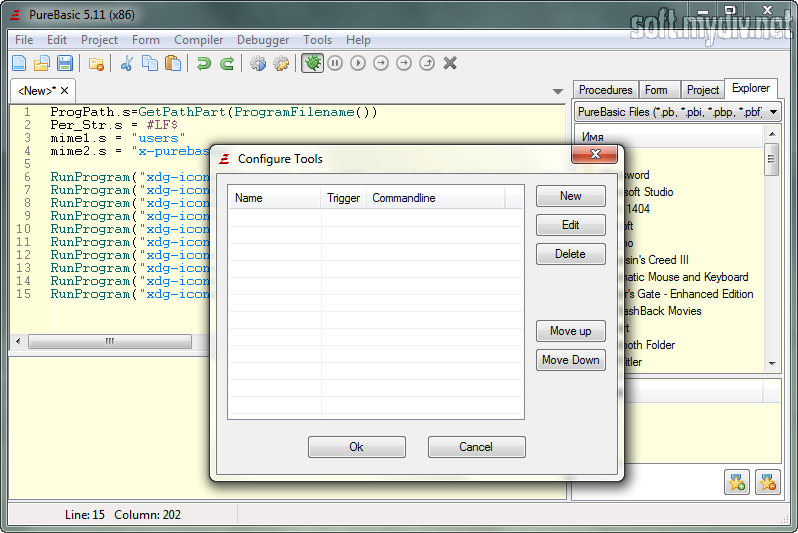Click code line 1 ProgPath.s text
The width and height of the screenshot is (798, 533).
coord(213,112)
